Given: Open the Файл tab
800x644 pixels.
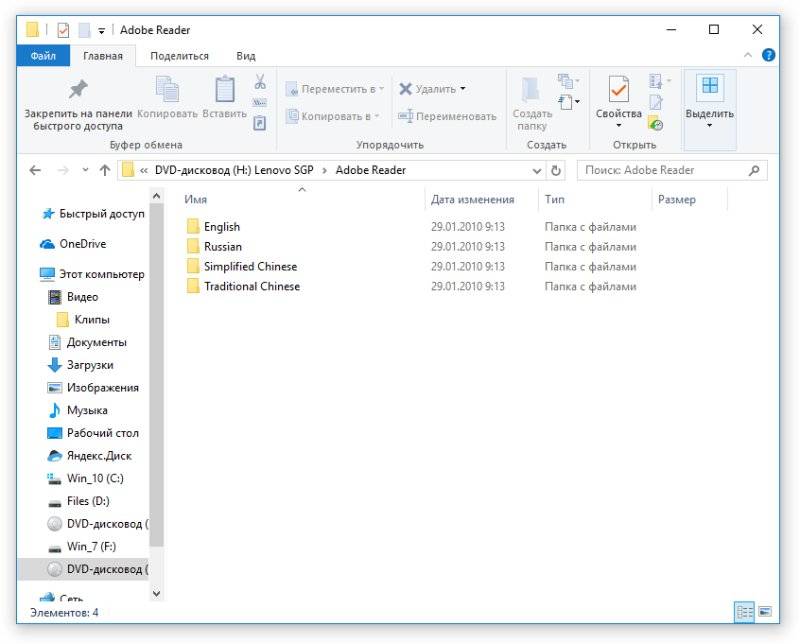Looking at the screenshot, I should pyautogui.click(x=43, y=56).
